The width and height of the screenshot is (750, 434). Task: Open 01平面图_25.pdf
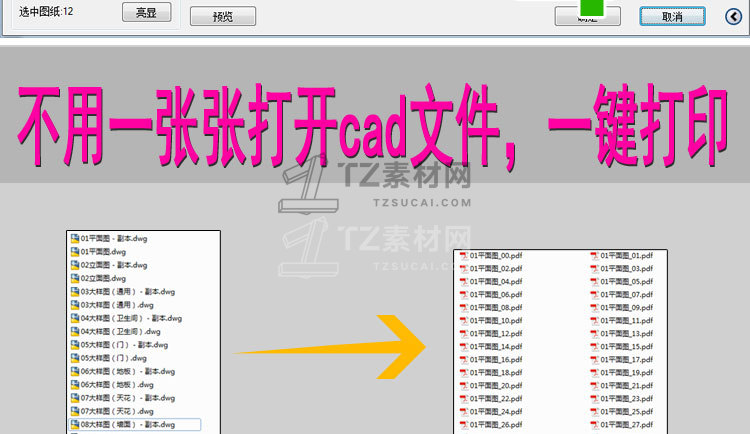coord(621,412)
